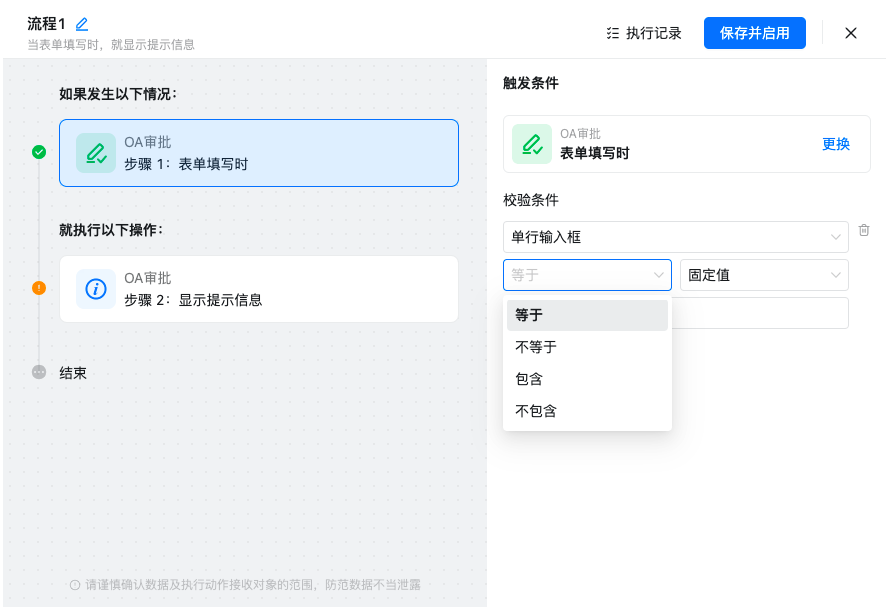Select 等于 from the operator list
This screenshot has height=614, width=886.
click(587, 315)
